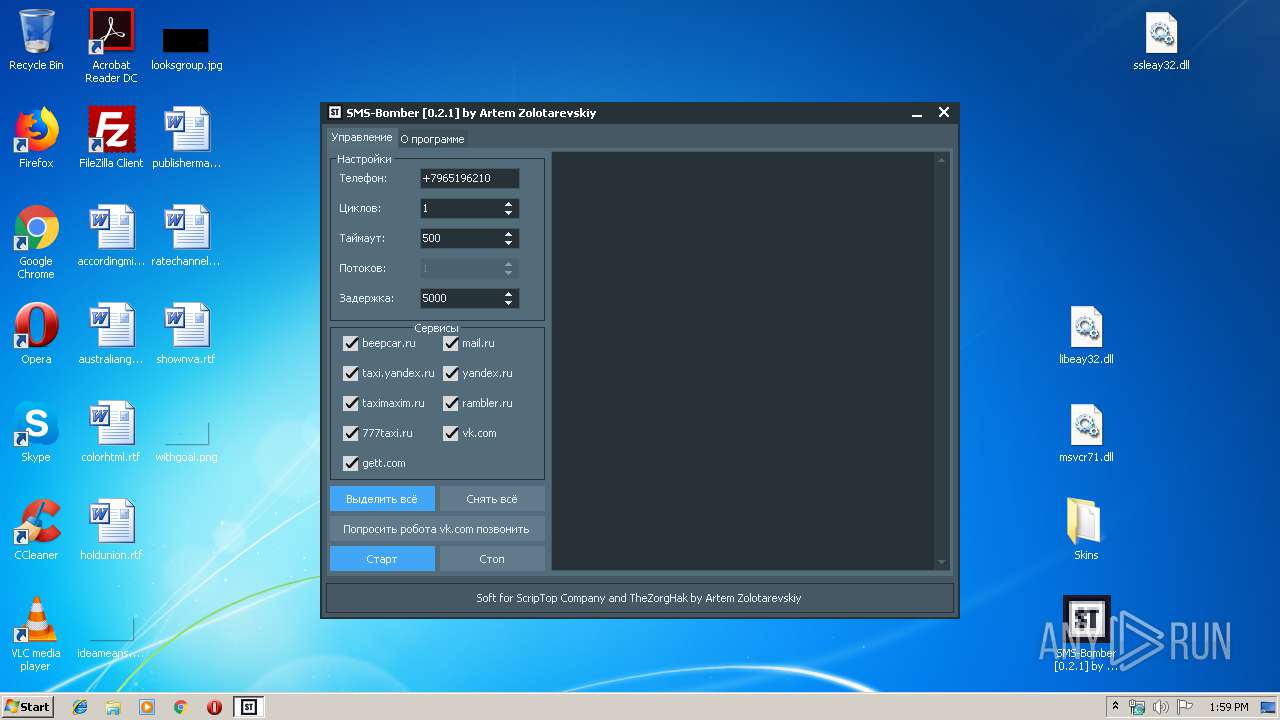Select msvcr71.dll desktop file

[x=1086, y=434]
